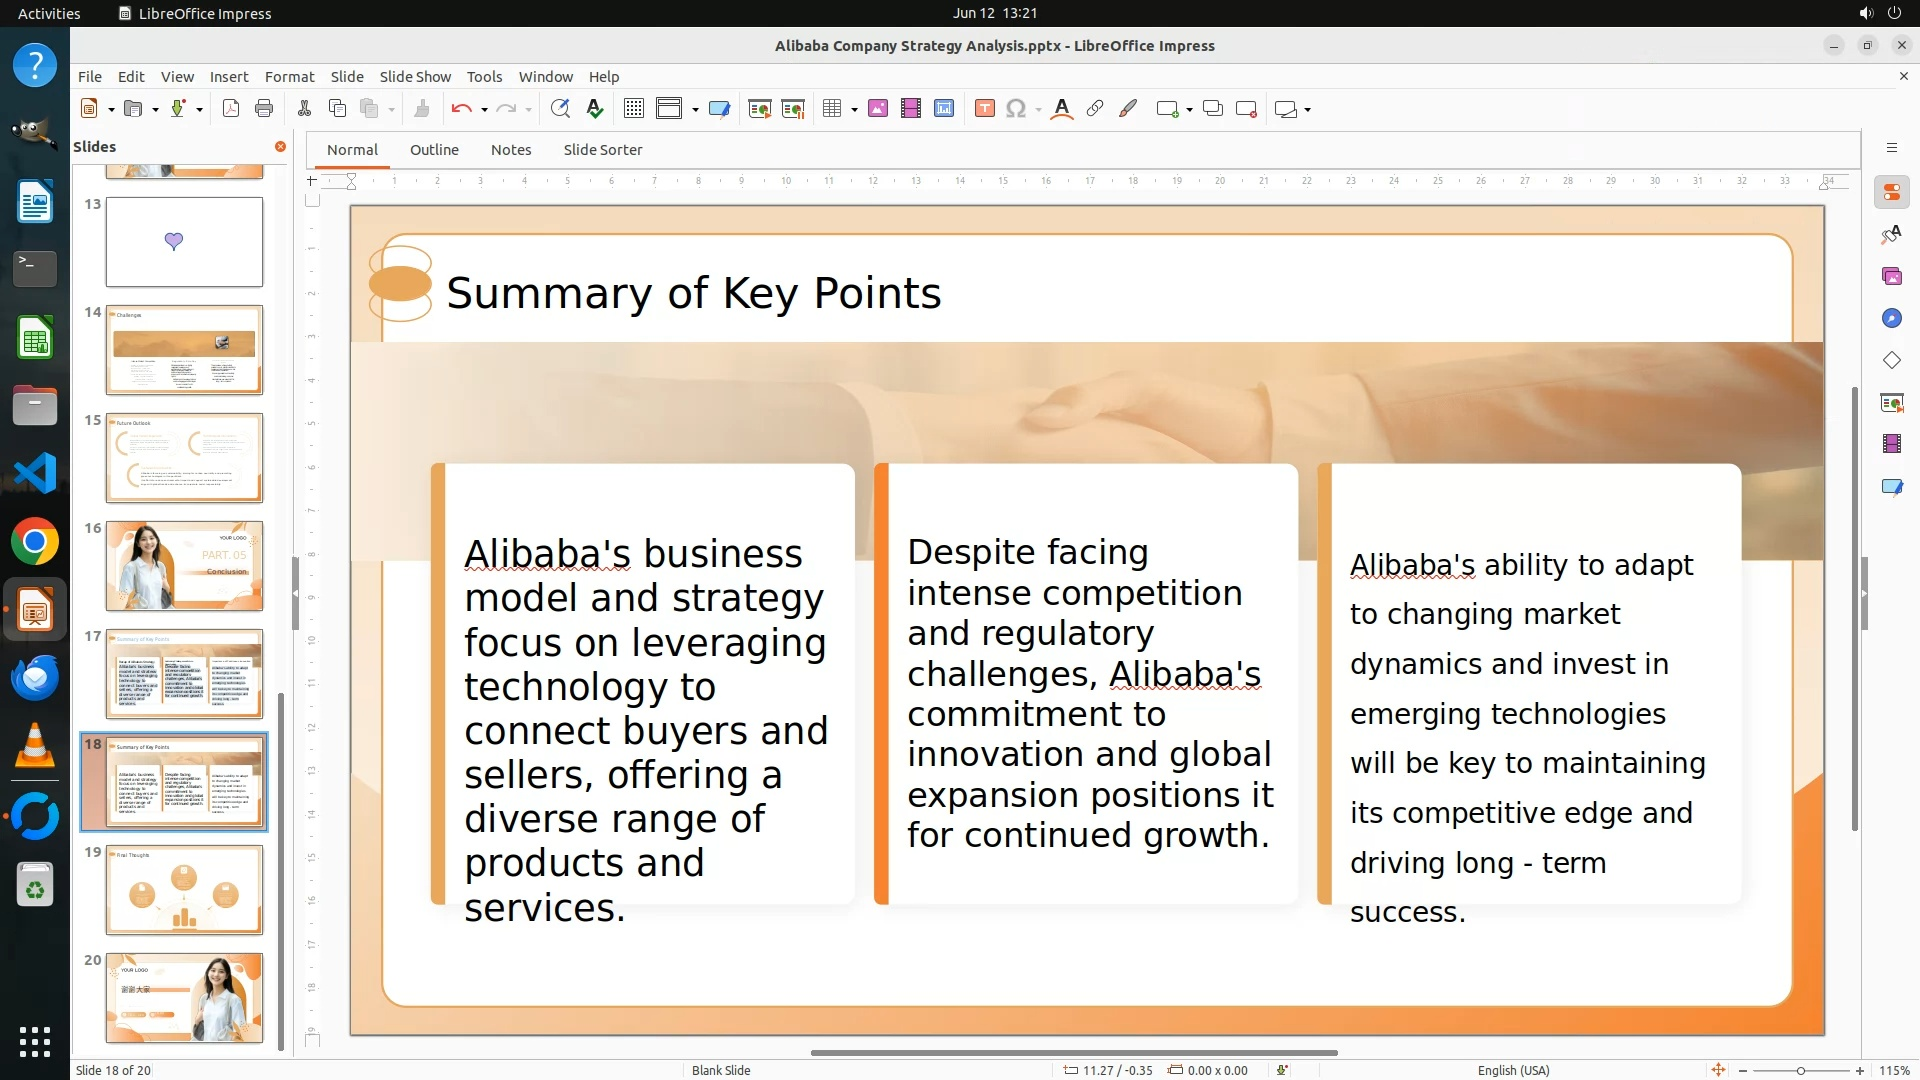This screenshot has width=1920, height=1080.
Task: Select slide 19 thumbnail Final Thoughts
Action: click(x=184, y=889)
